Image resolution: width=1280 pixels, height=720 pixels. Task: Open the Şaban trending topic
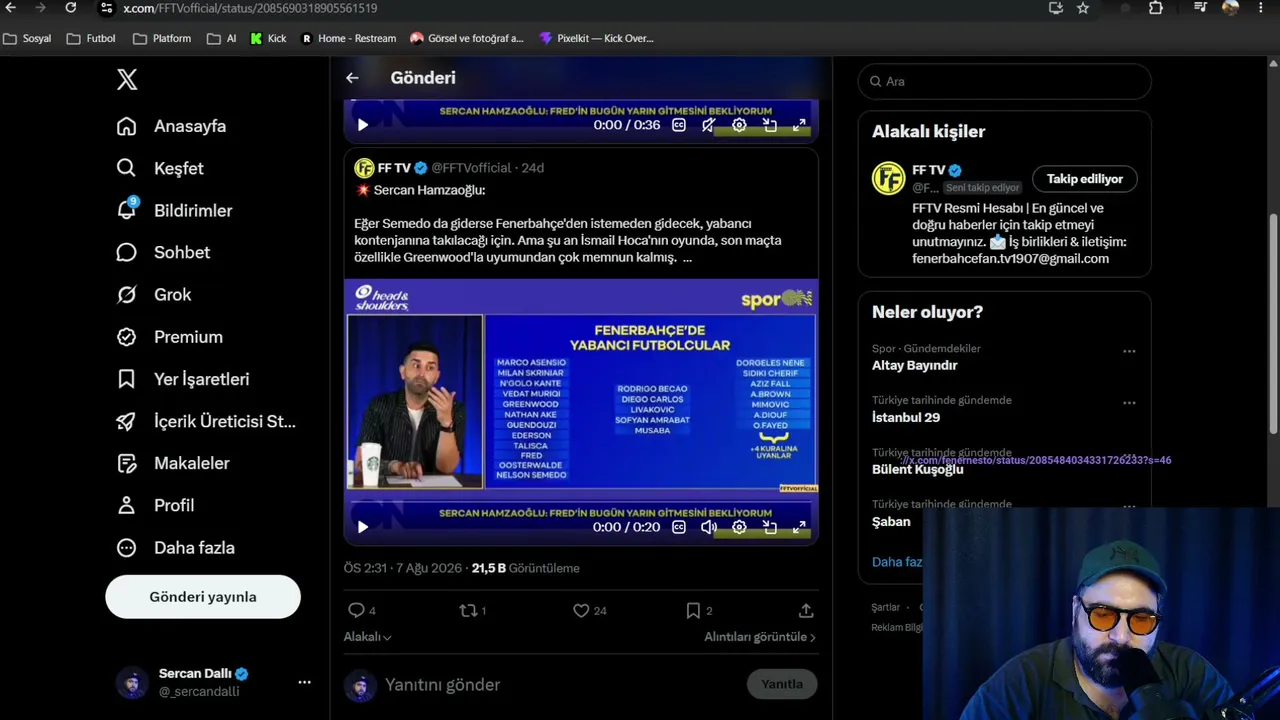[x=891, y=521]
